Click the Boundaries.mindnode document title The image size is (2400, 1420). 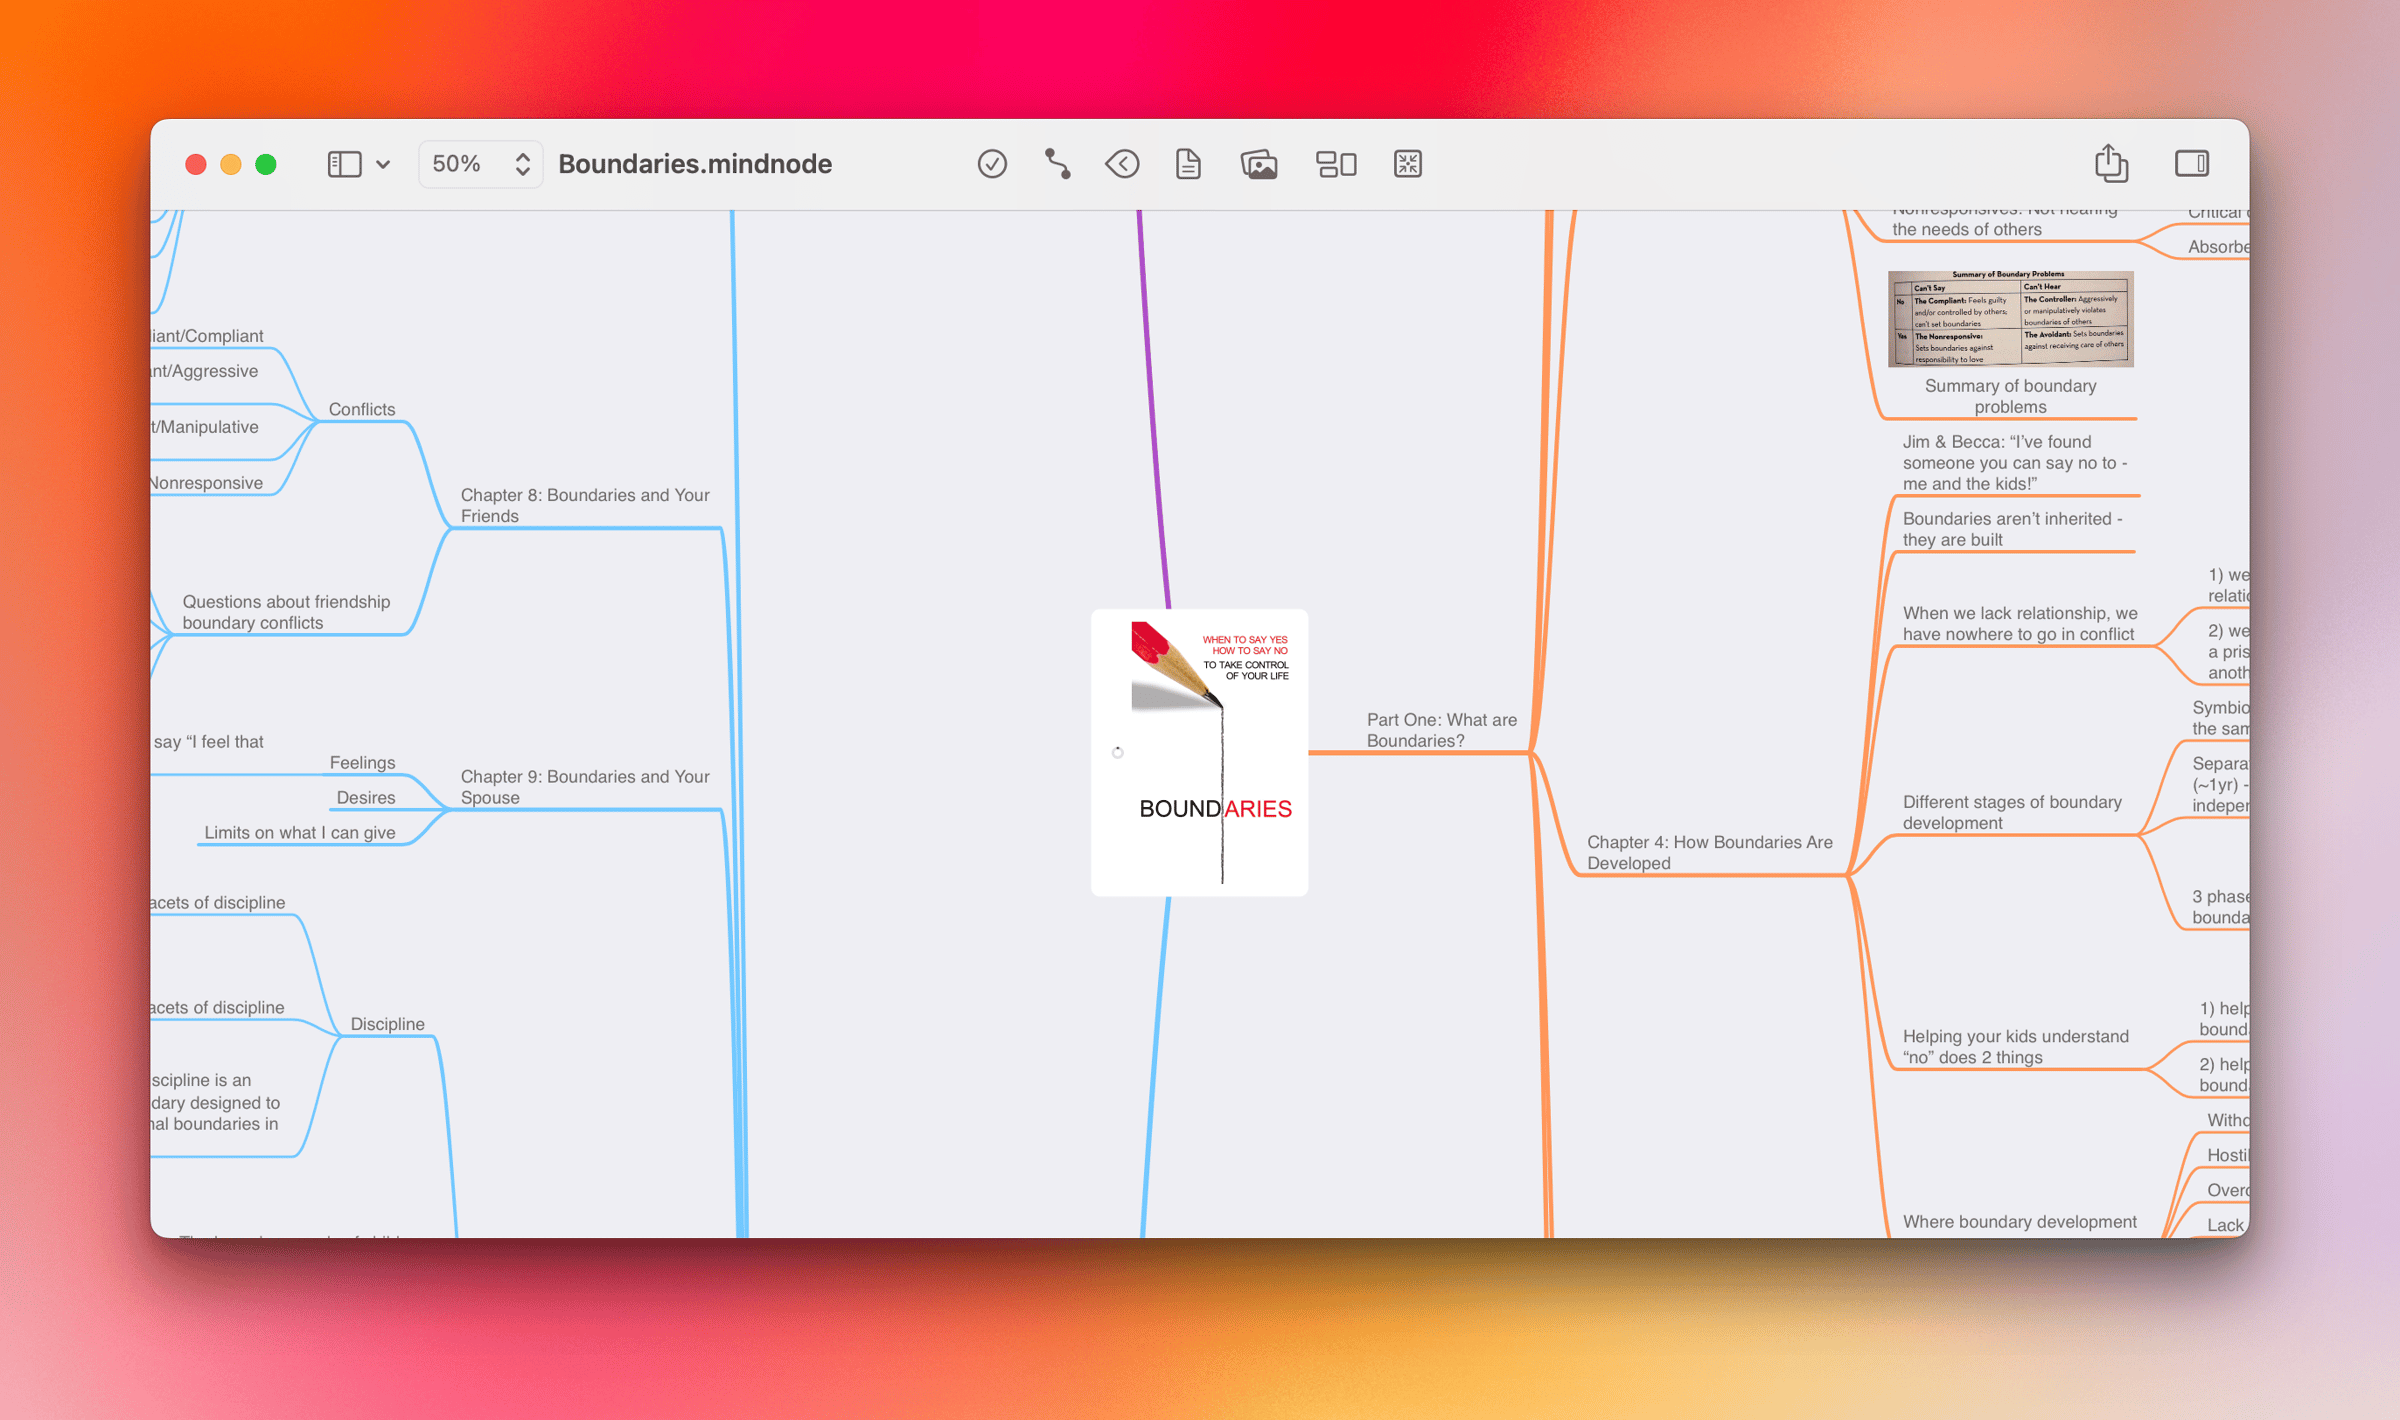(x=695, y=164)
